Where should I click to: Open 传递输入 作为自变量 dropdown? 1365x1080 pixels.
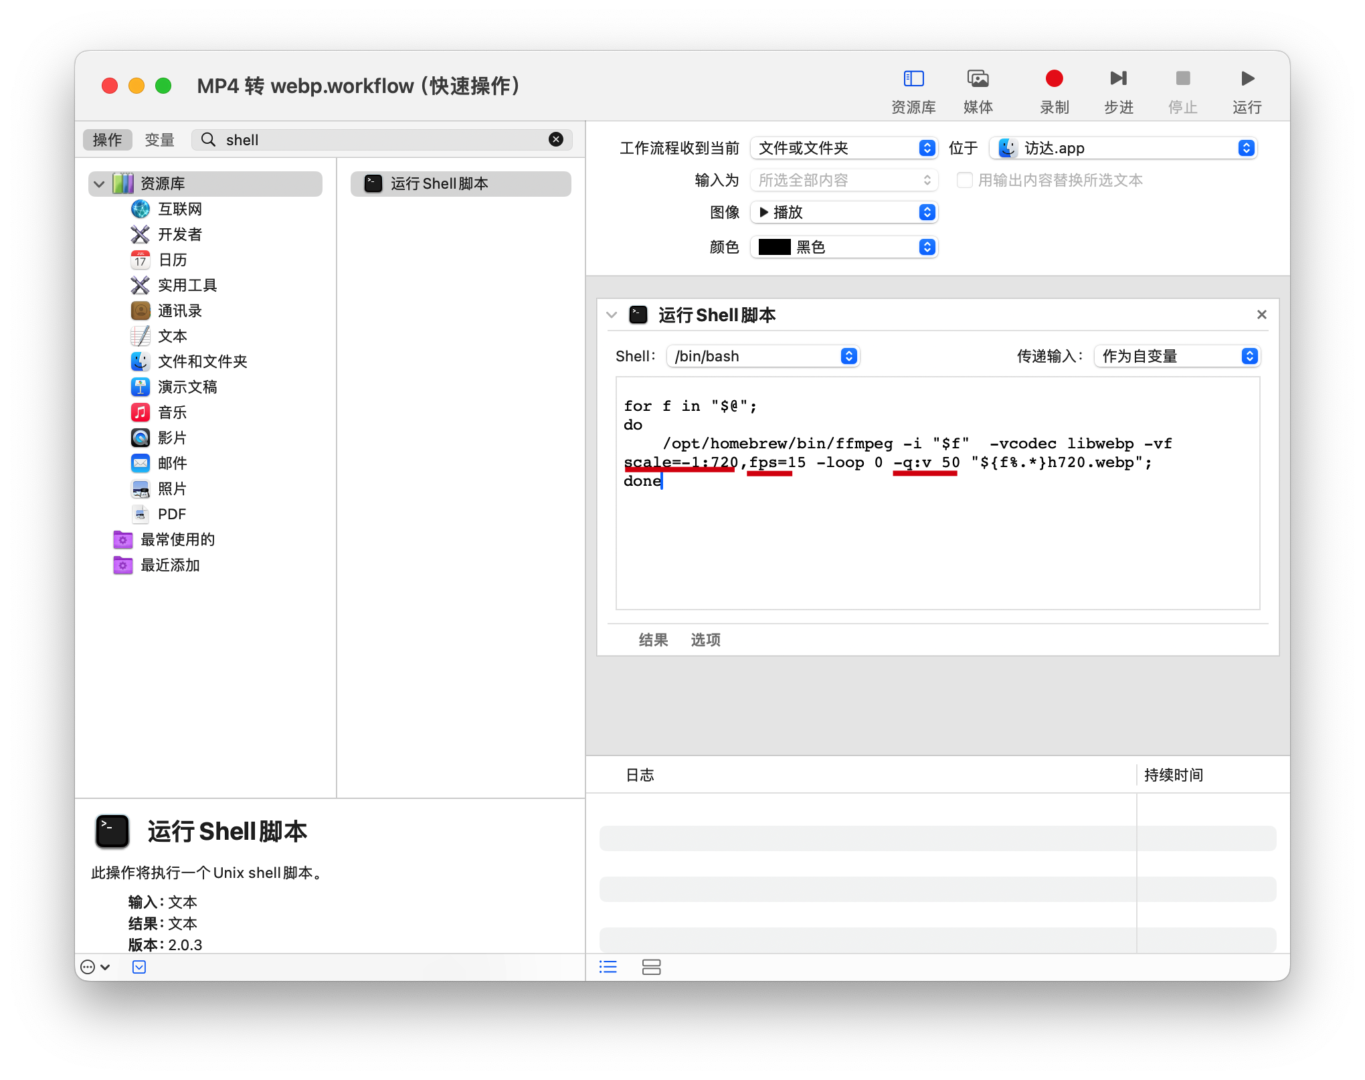[x=1177, y=356]
